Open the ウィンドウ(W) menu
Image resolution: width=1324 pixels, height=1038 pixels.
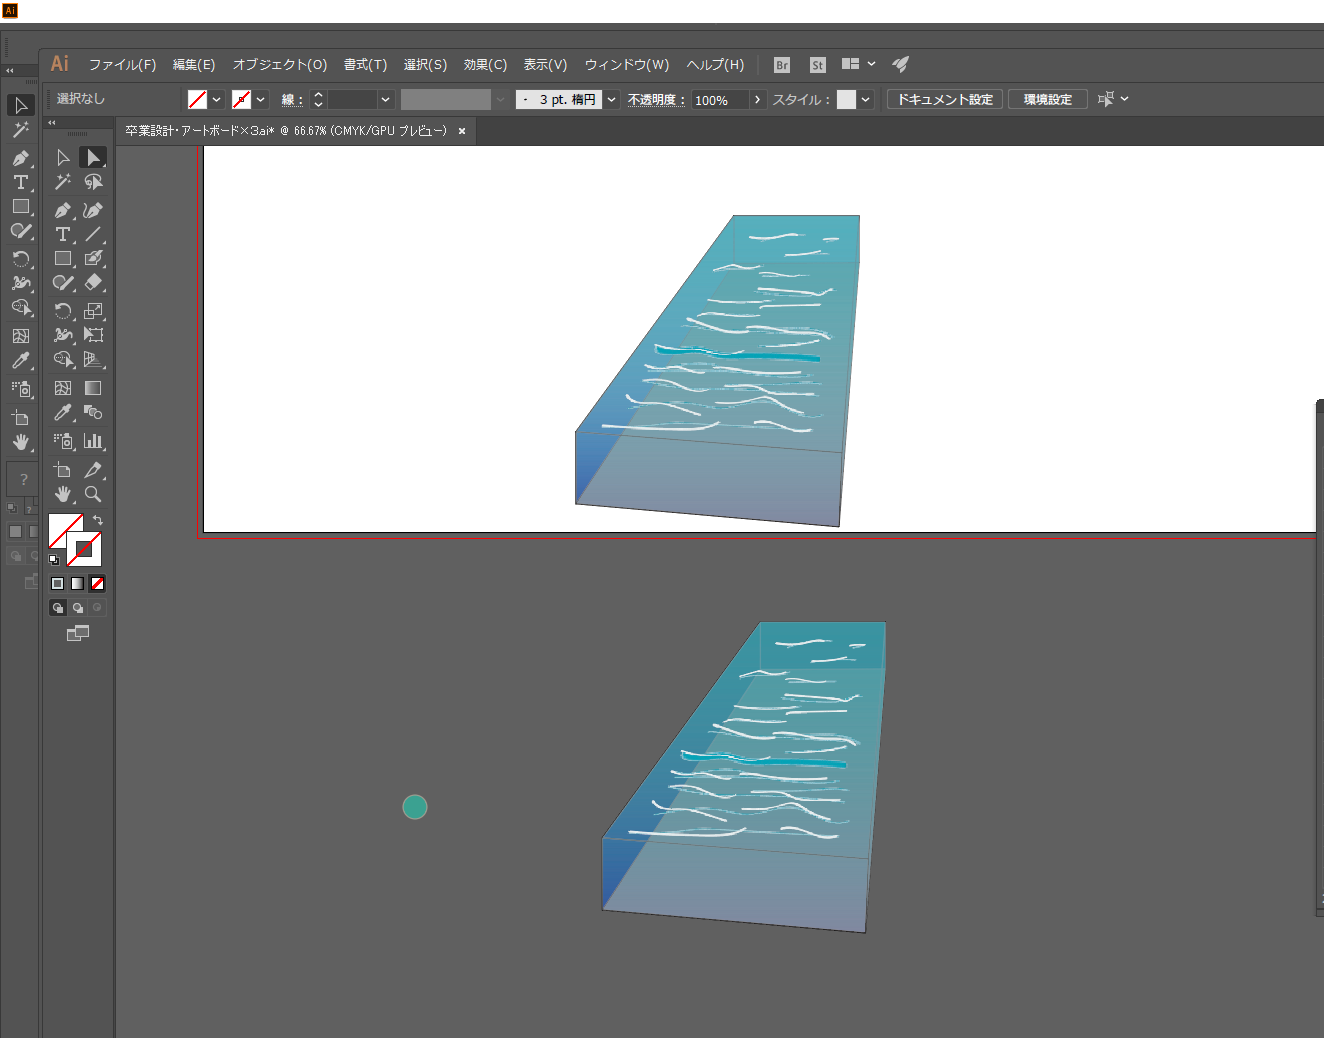tap(626, 65)
